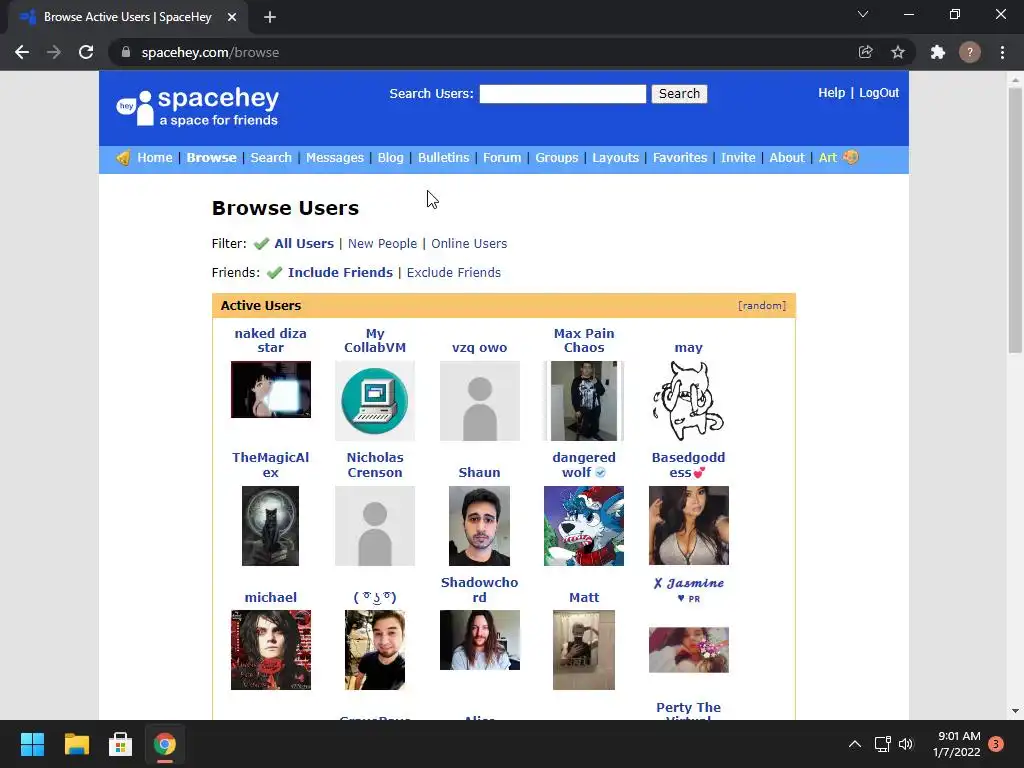1024x768 pixels.
Task: Click the [random] link
Action: tap(762, 306)
